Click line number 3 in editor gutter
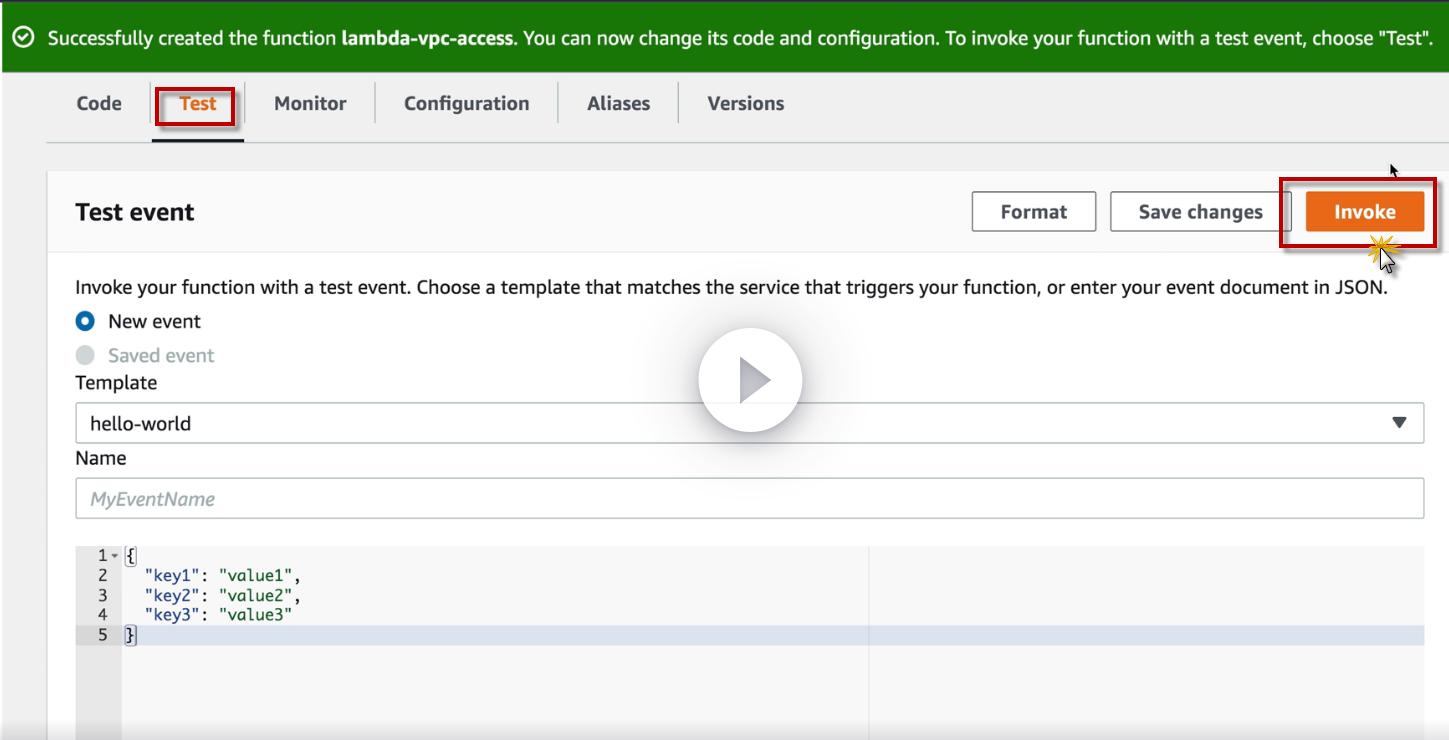This screenshot has width=1449, height=740. pos(102,595)
